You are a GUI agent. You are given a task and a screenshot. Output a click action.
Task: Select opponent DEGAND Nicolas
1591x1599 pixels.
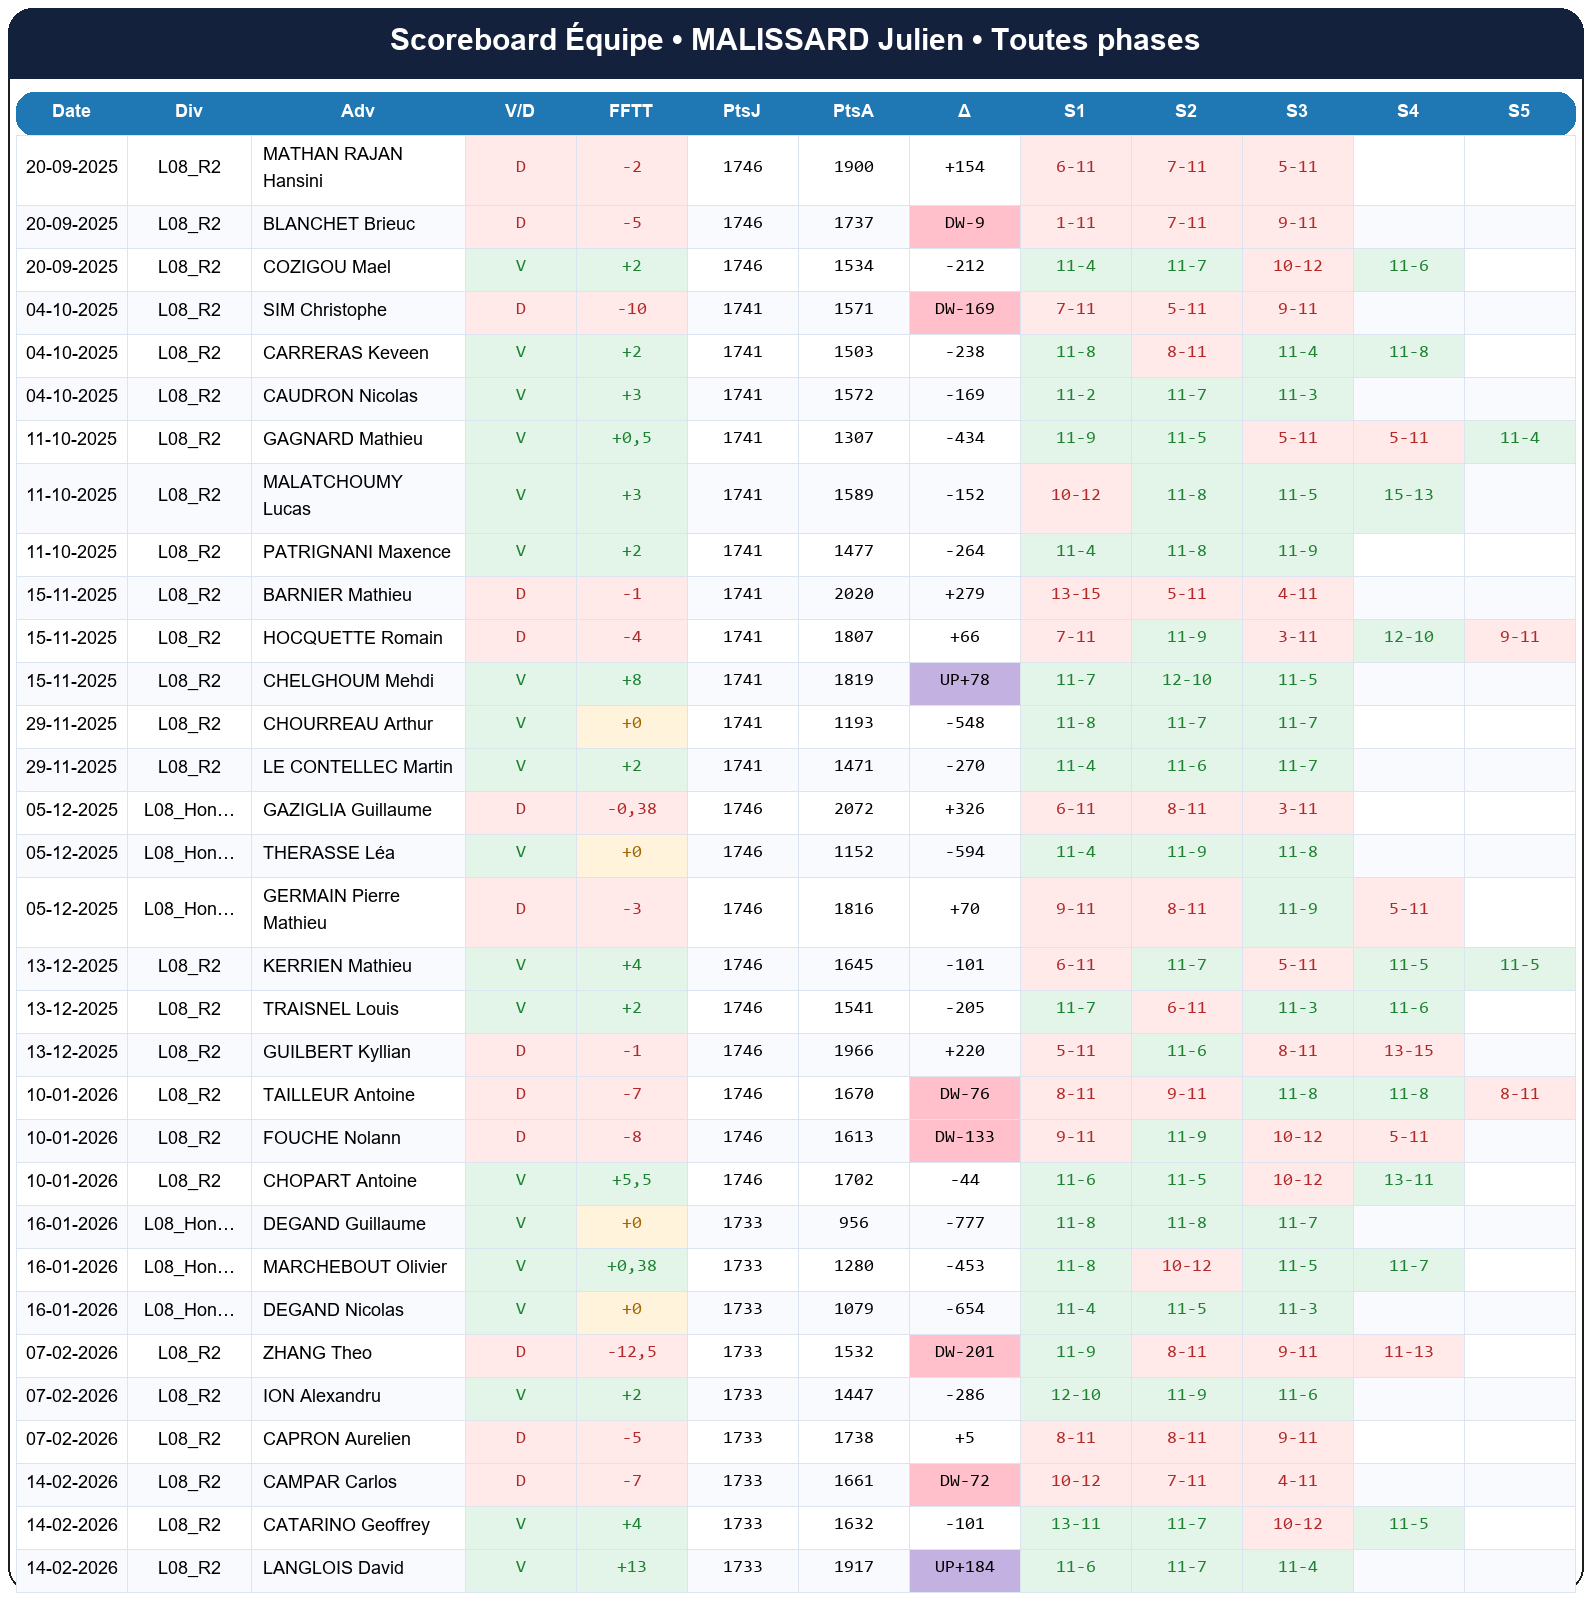(333, 1310)
